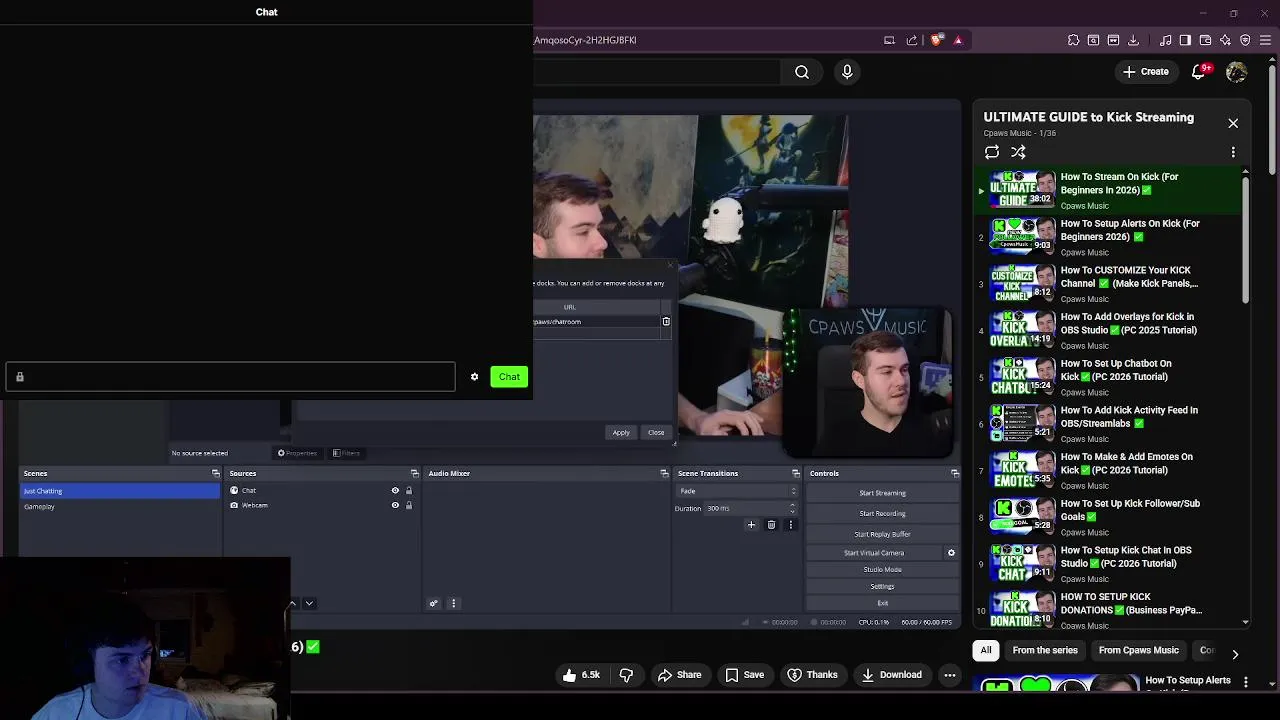Toggle visibility eye for Webcam source

coord(395,505)
